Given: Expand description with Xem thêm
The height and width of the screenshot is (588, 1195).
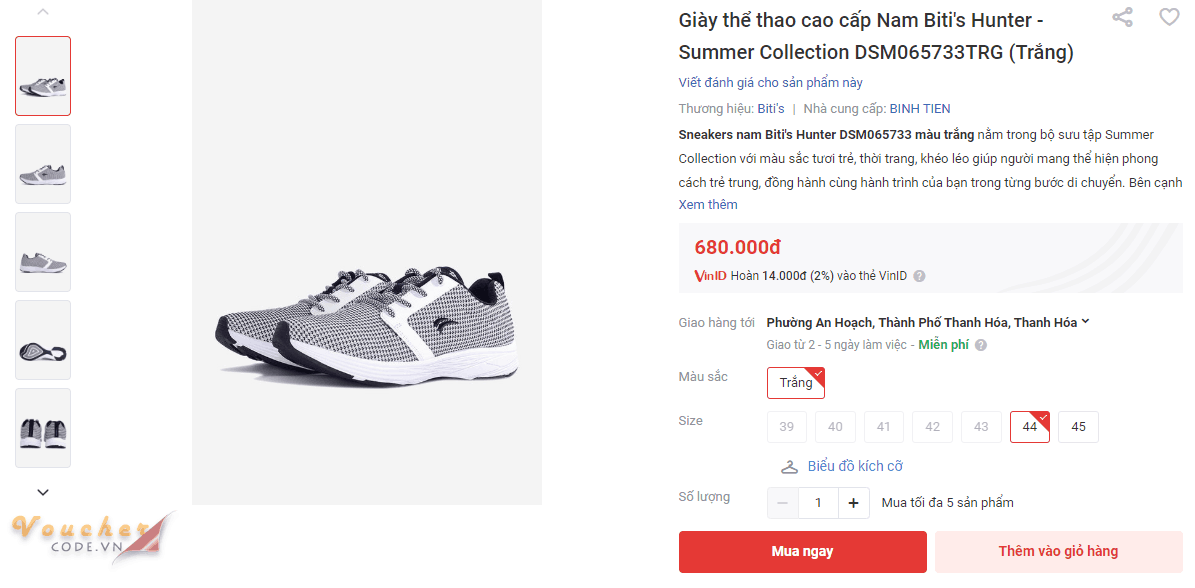Looking at the screenshot, I should pos(708,205).
